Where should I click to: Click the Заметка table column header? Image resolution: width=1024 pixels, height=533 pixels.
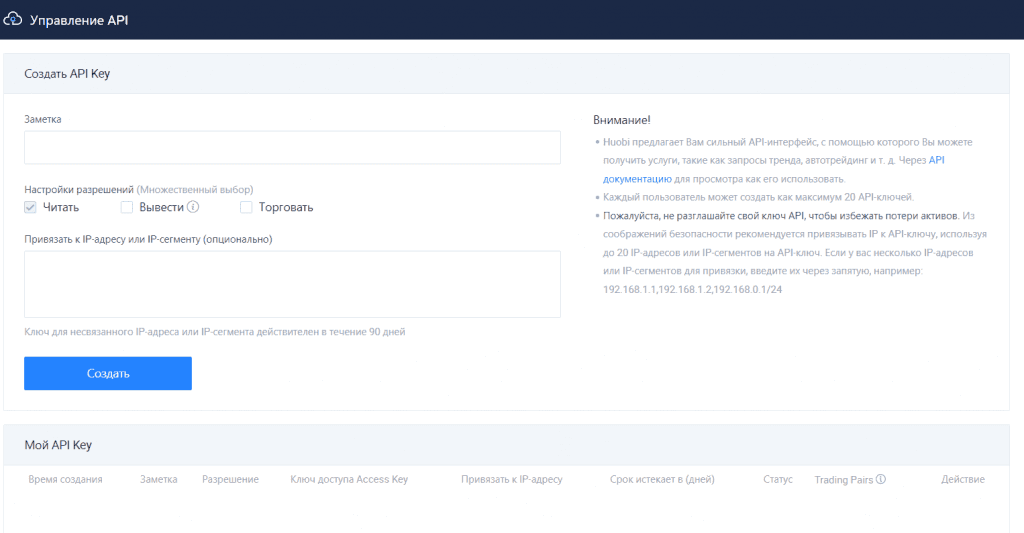(159, 479)
